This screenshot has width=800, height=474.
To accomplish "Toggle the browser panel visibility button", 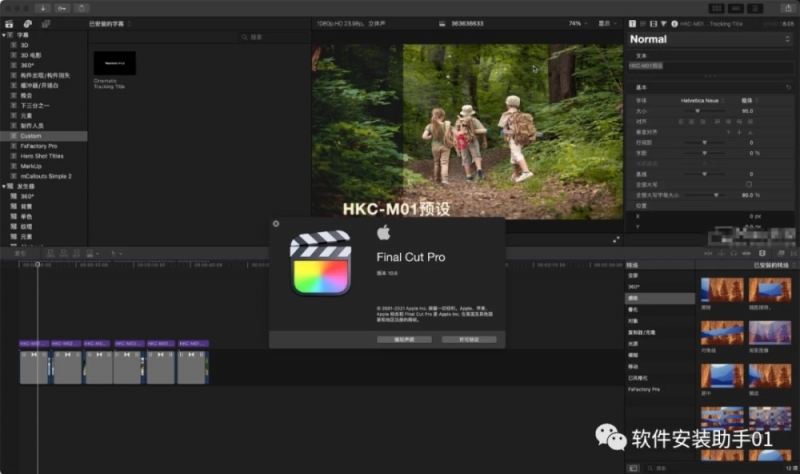I will [716, 8].
